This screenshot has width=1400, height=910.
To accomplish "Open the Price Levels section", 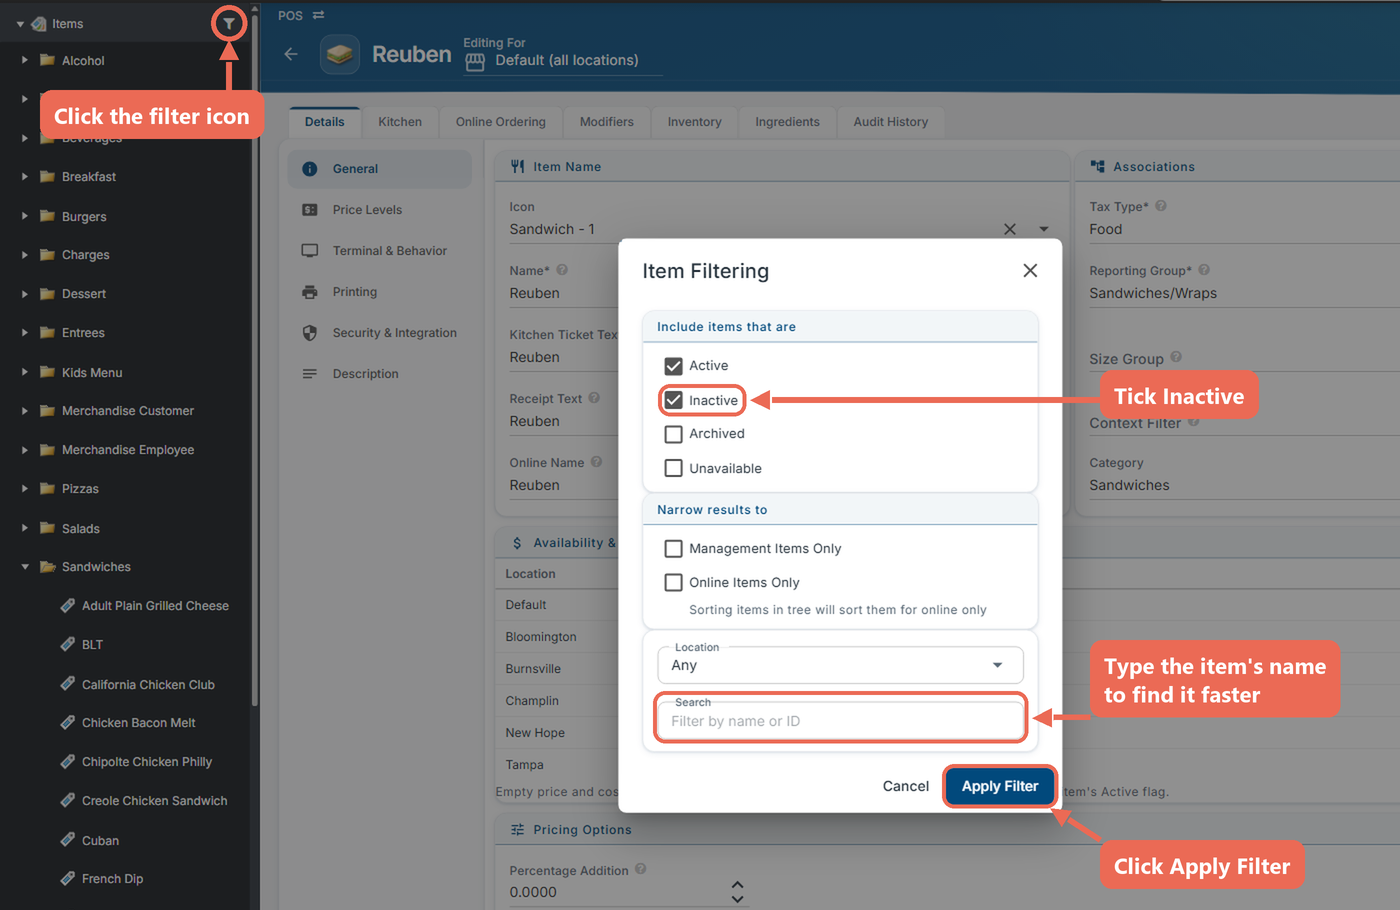I will (380, 210).
